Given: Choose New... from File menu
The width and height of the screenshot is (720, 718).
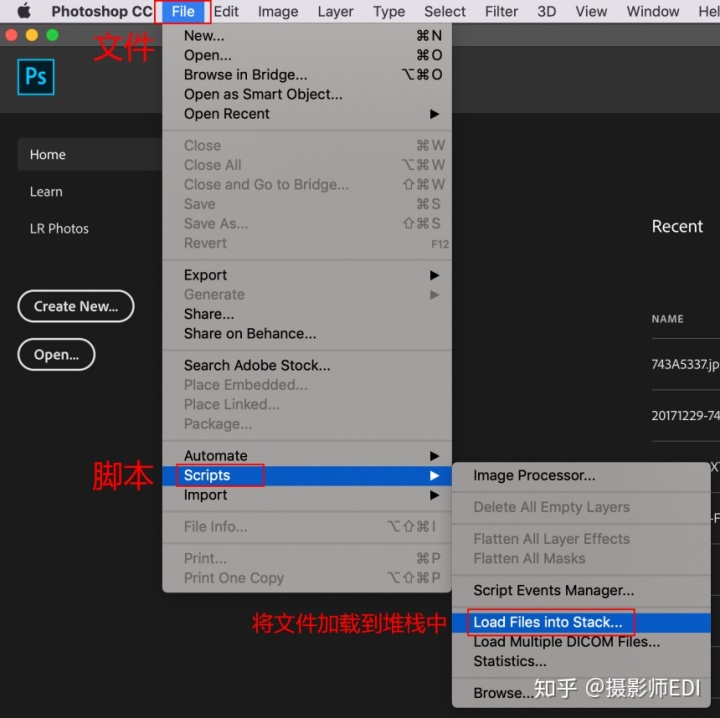Looking at the screenshot, I should click(307, 35).
